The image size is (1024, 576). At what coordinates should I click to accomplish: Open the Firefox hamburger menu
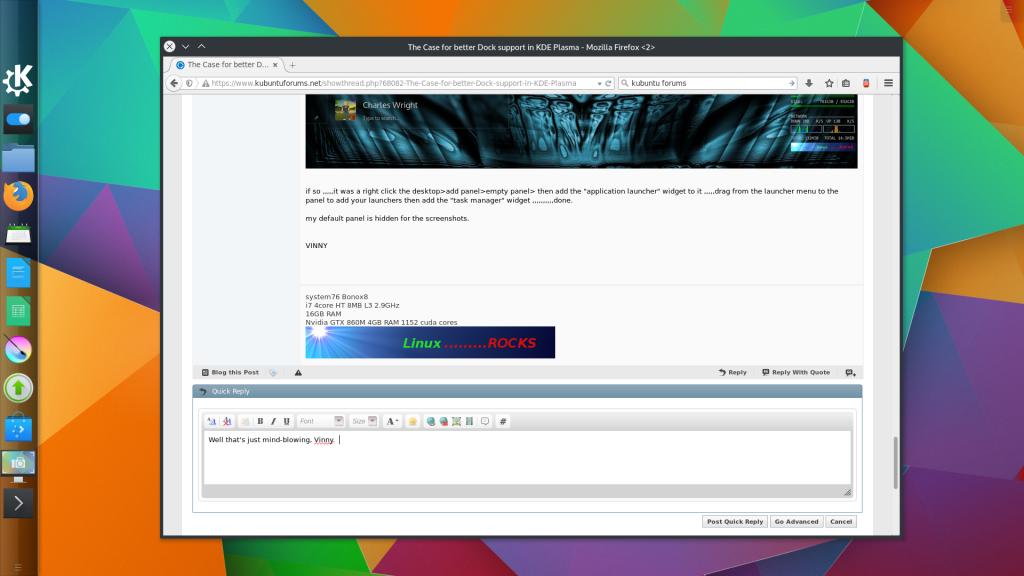[x=888, y=83]
